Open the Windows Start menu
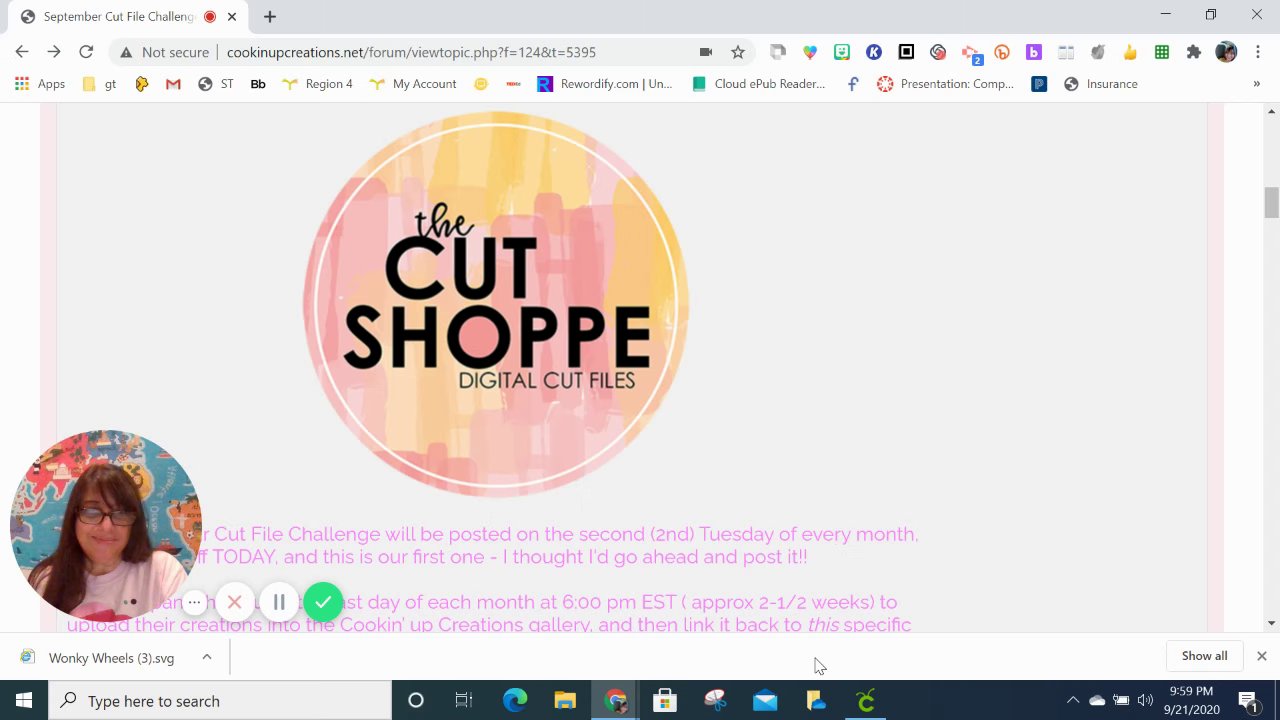 (x=24, y=700)
